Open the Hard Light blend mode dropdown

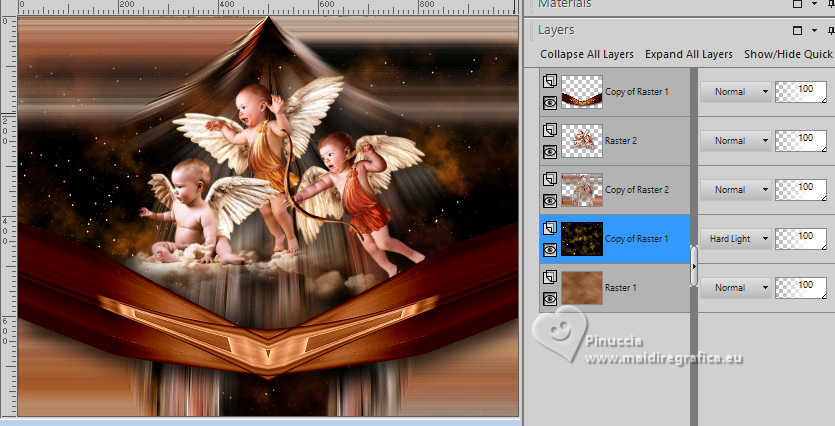[735, 239]
